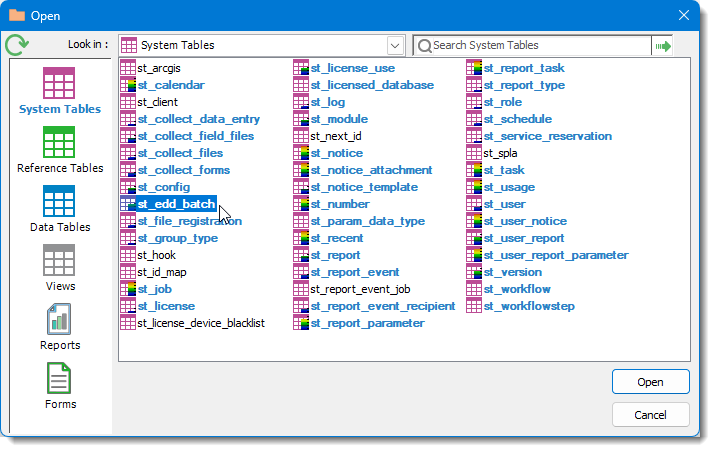Viewport: 715px width, 452px height.
Task: Select st_collect_data_entry table
Action: click(198, 119)
